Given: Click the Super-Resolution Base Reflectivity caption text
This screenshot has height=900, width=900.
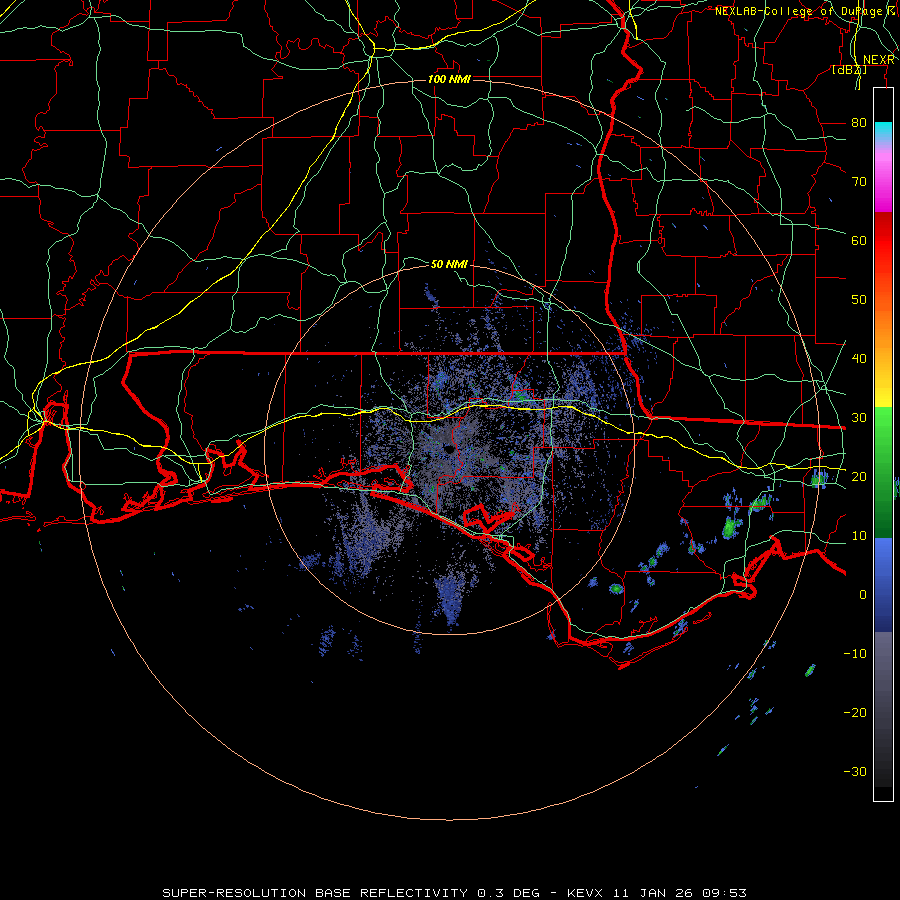Looking at the screenshot, I should pos(313,893).
